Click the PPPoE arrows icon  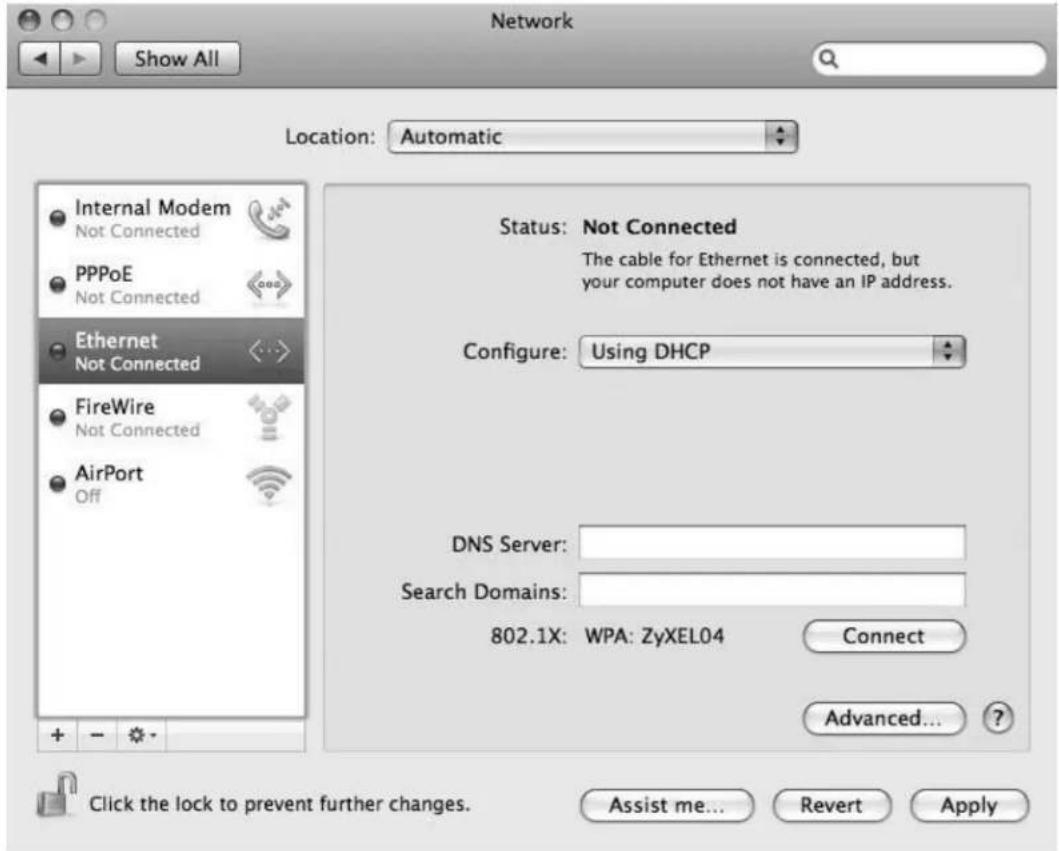(x=269, y=285)
